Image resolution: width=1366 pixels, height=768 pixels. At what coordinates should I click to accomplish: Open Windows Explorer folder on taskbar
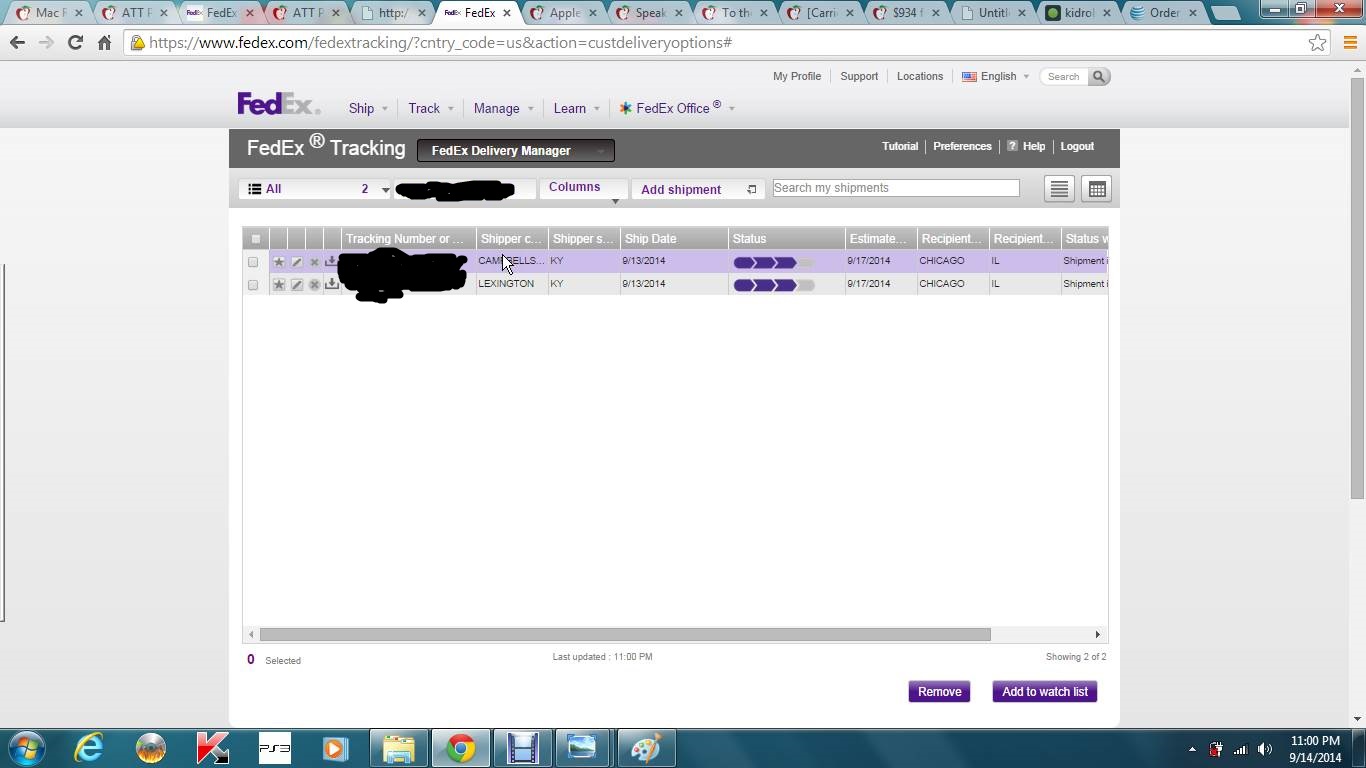coord(397,748)
